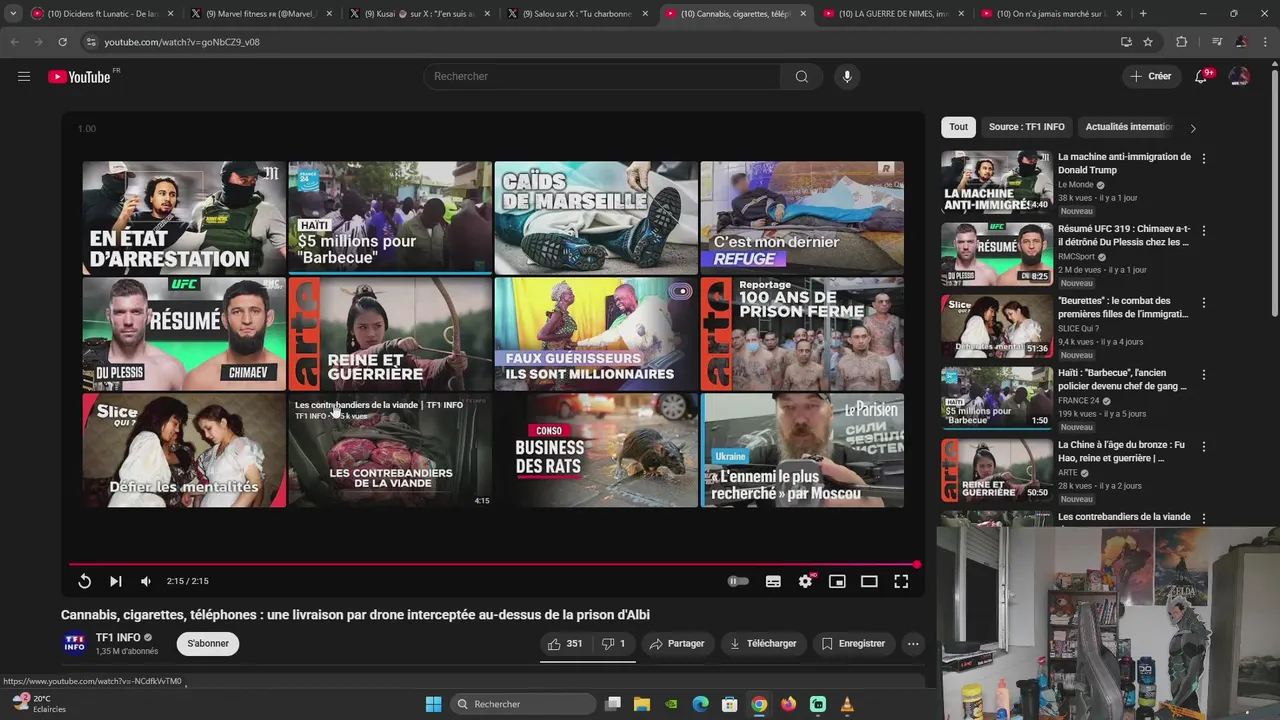Launch Firefox from the taskbar

(x=788, y=704)
